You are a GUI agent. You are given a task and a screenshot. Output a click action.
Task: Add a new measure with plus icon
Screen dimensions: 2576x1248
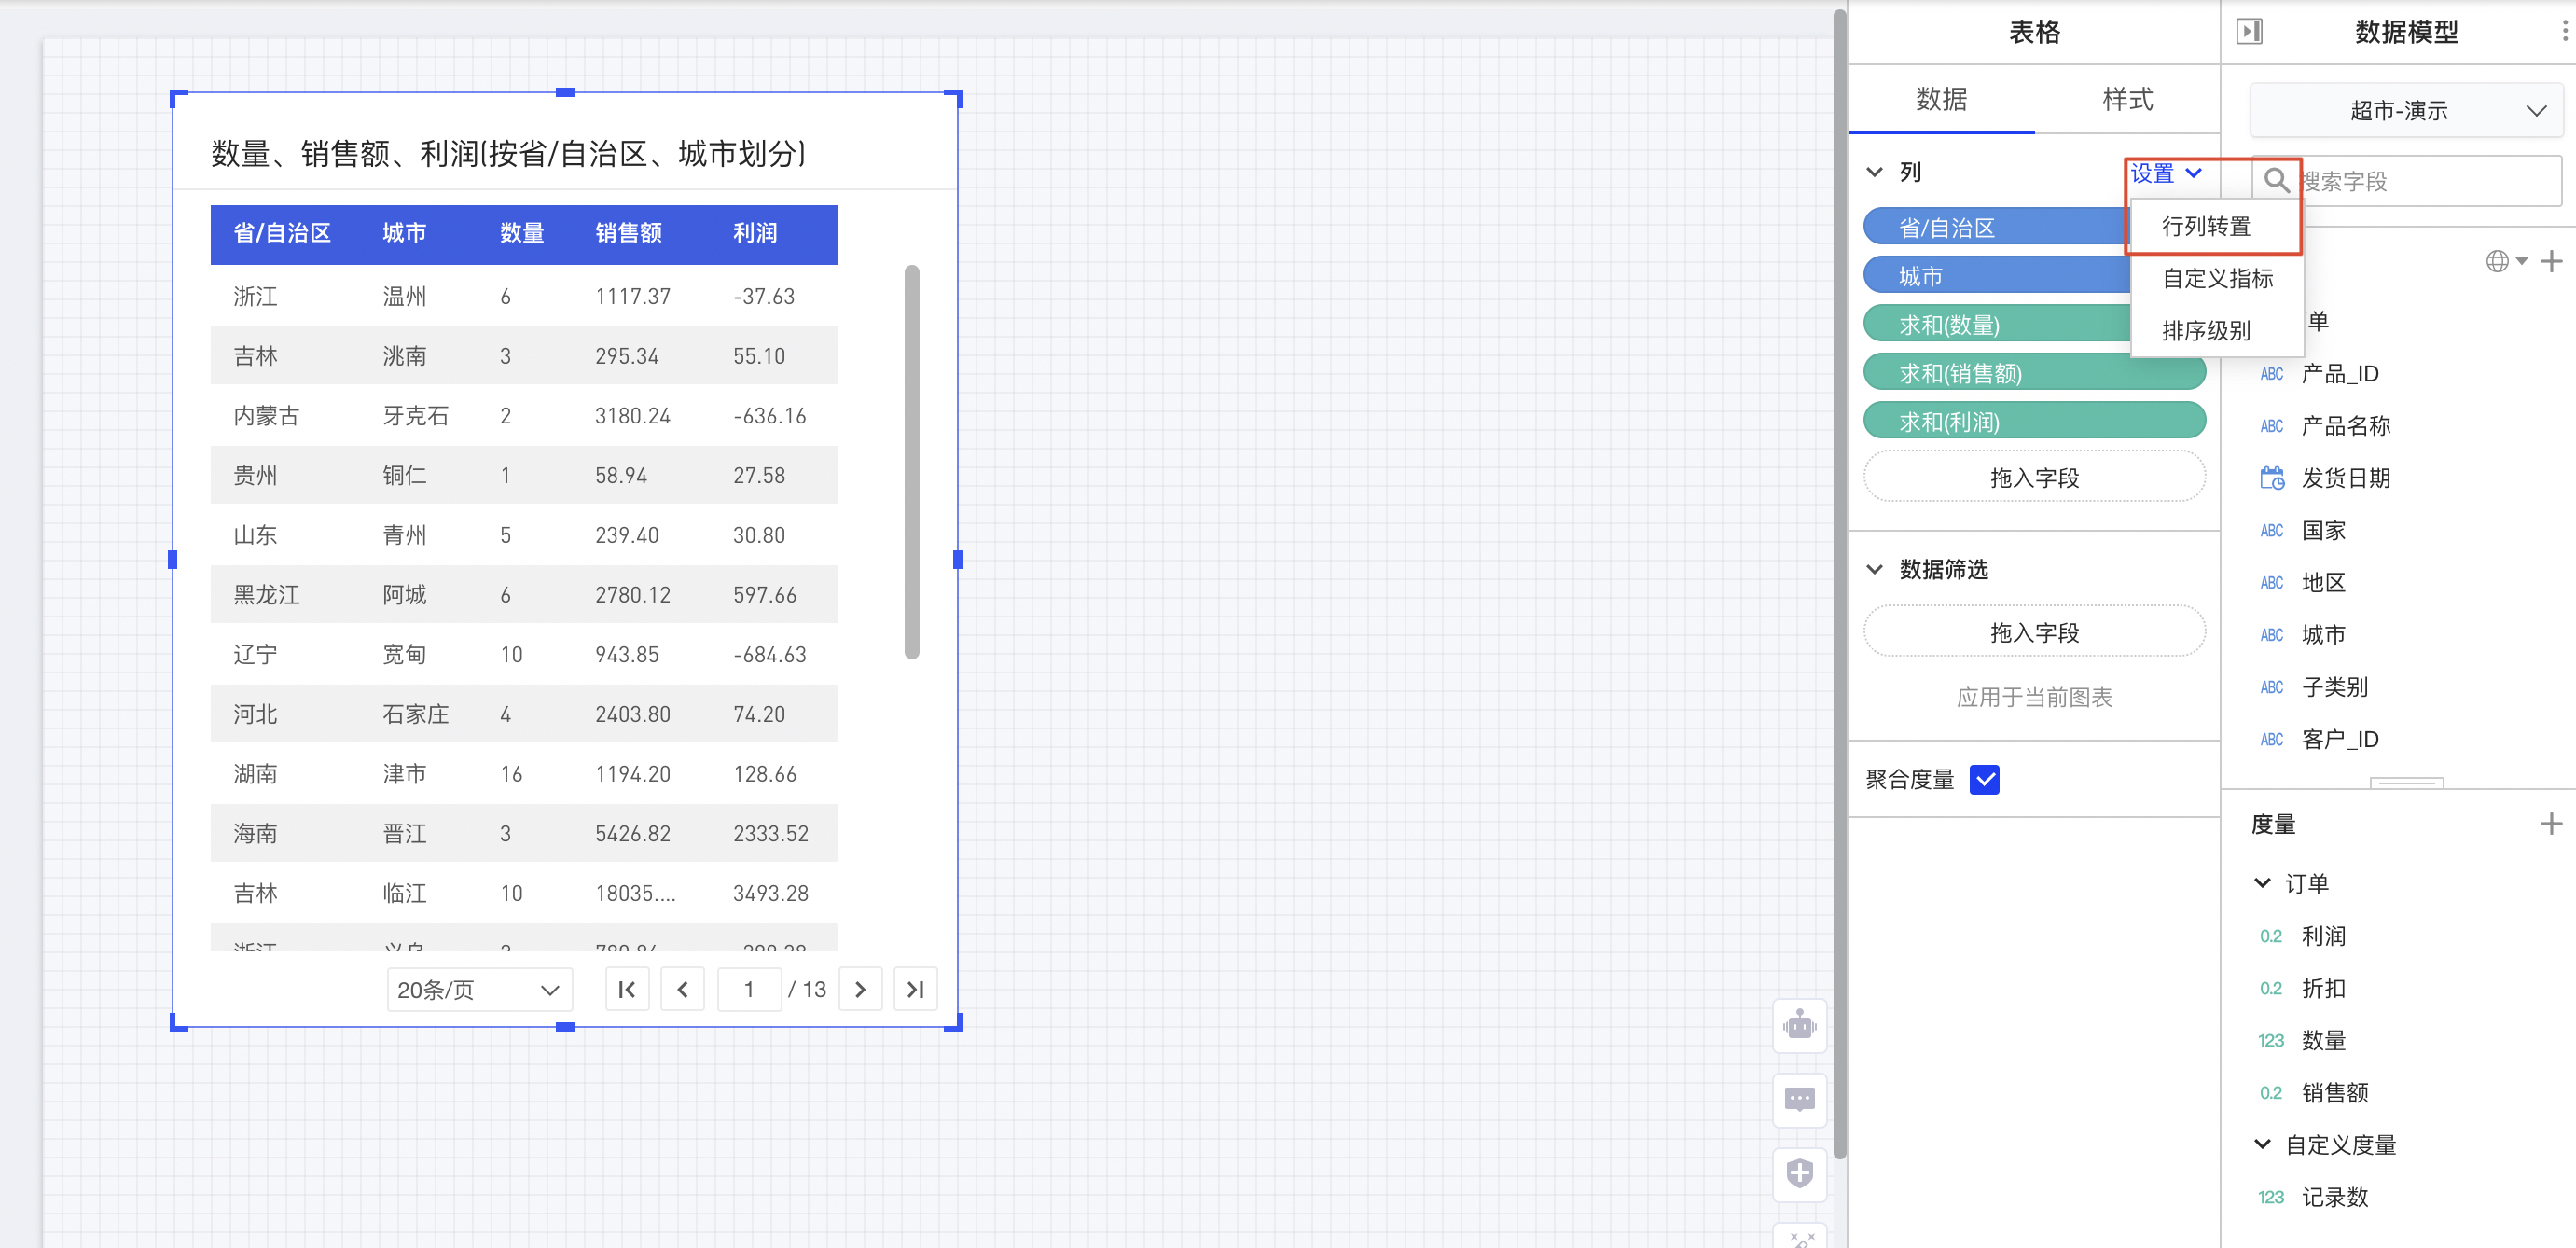(x=2550, y=824)
